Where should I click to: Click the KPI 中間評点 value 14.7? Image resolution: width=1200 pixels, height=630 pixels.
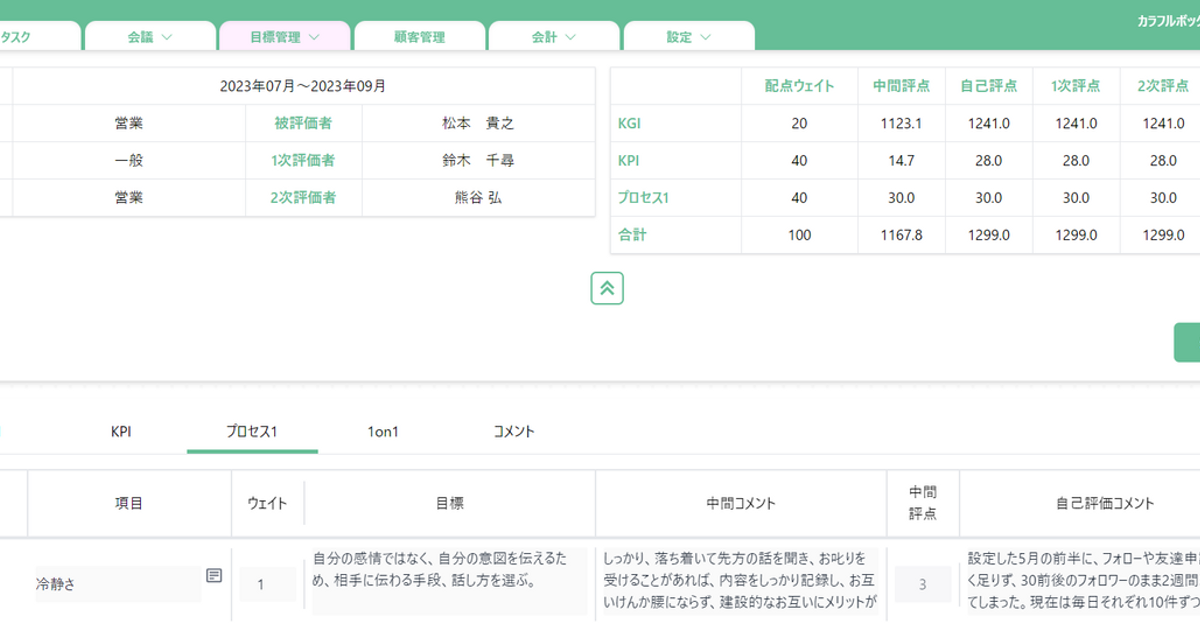click(902, 160)
